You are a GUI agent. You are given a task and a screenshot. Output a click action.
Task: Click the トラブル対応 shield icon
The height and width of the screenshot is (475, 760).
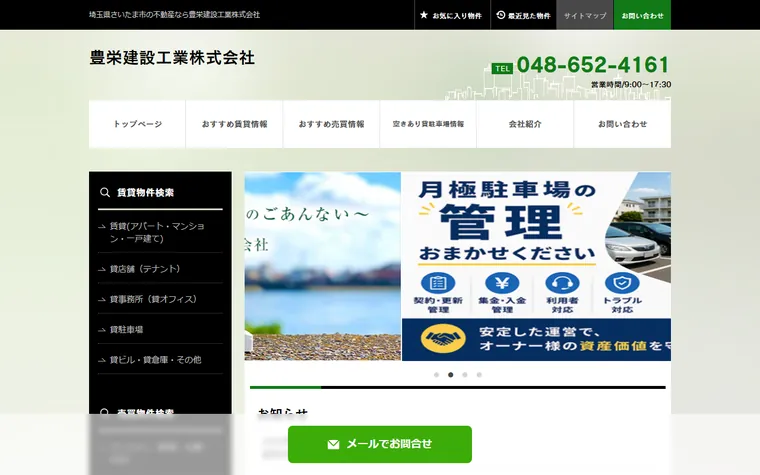[x=622, y=283]
